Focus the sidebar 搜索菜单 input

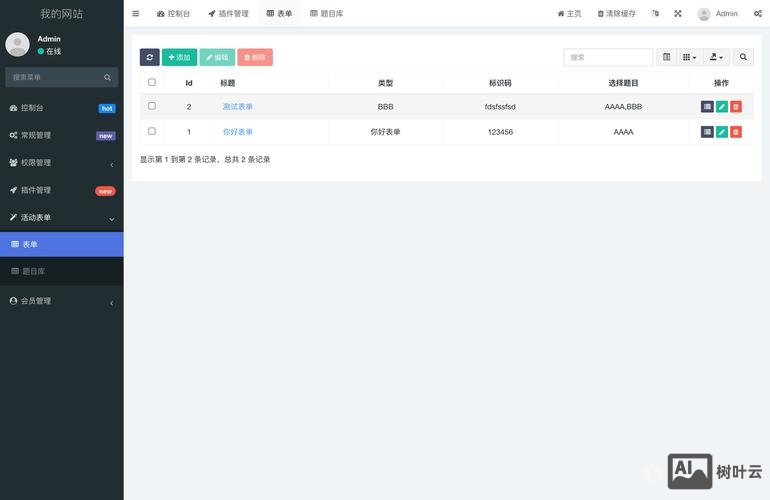pyautogui.click(x=54, y=77)
